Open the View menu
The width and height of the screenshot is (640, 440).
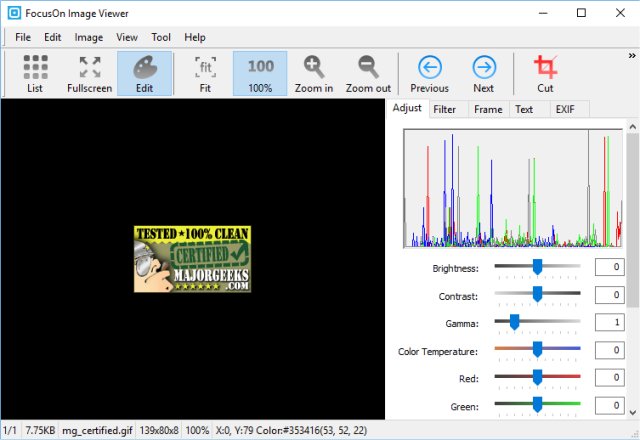click(x=127, y=38)
